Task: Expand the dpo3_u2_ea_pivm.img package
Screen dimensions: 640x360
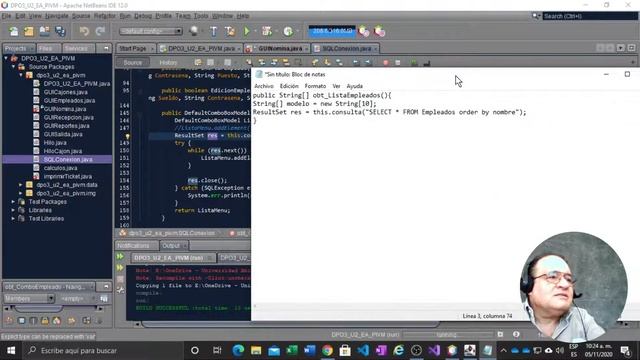Action: click(21, 193)
